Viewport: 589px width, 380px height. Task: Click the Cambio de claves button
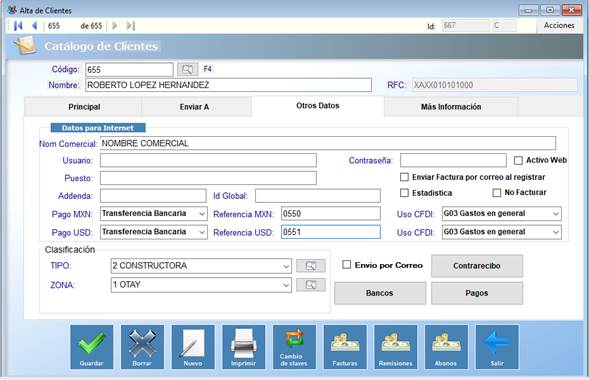(x=294, y=347)
